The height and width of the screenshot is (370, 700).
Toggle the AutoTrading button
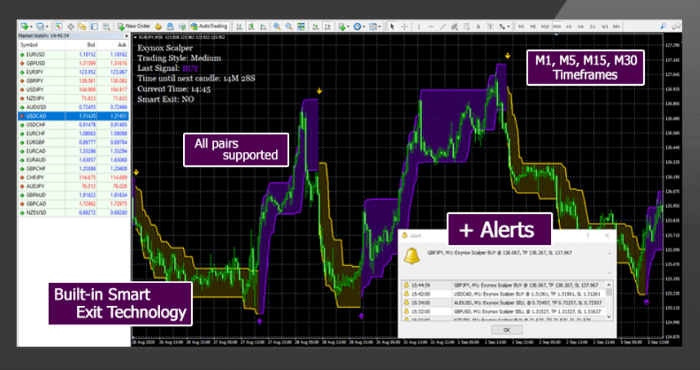pyautogui.click(x=209, y=26)
